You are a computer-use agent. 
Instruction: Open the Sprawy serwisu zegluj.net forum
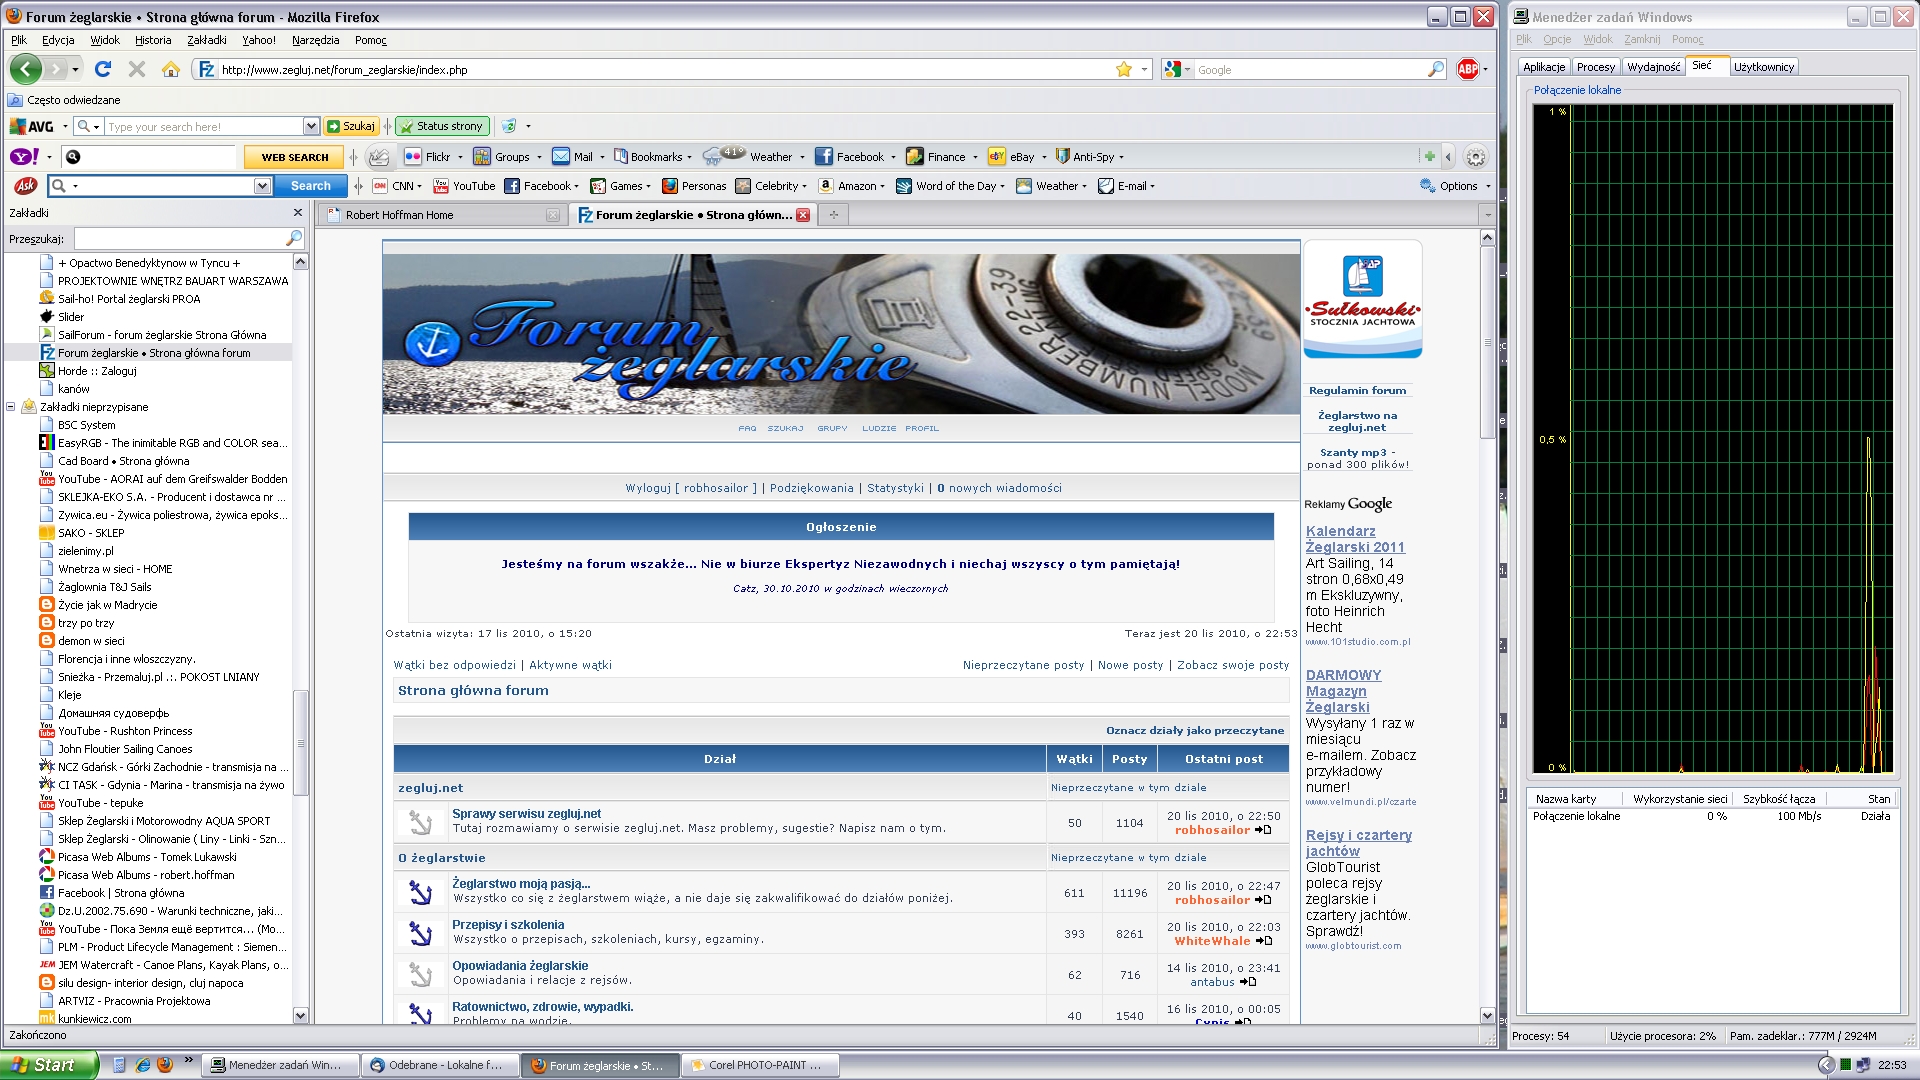point(526,814)
